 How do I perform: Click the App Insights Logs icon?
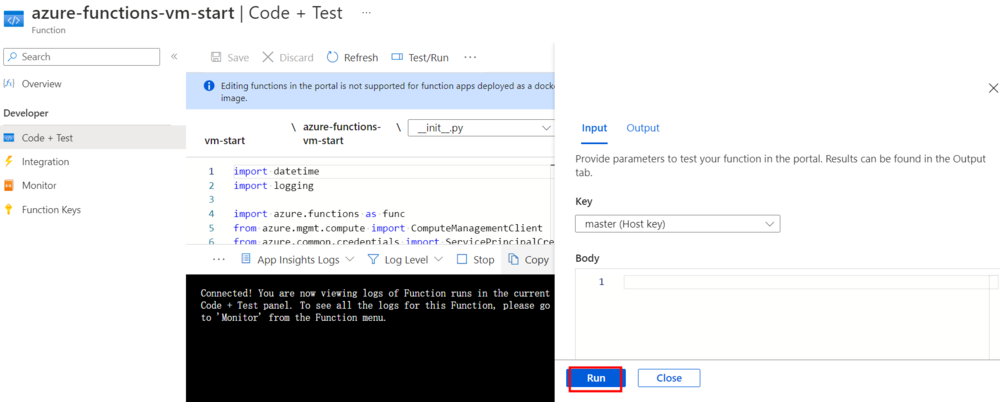click(x=246, y=260)
